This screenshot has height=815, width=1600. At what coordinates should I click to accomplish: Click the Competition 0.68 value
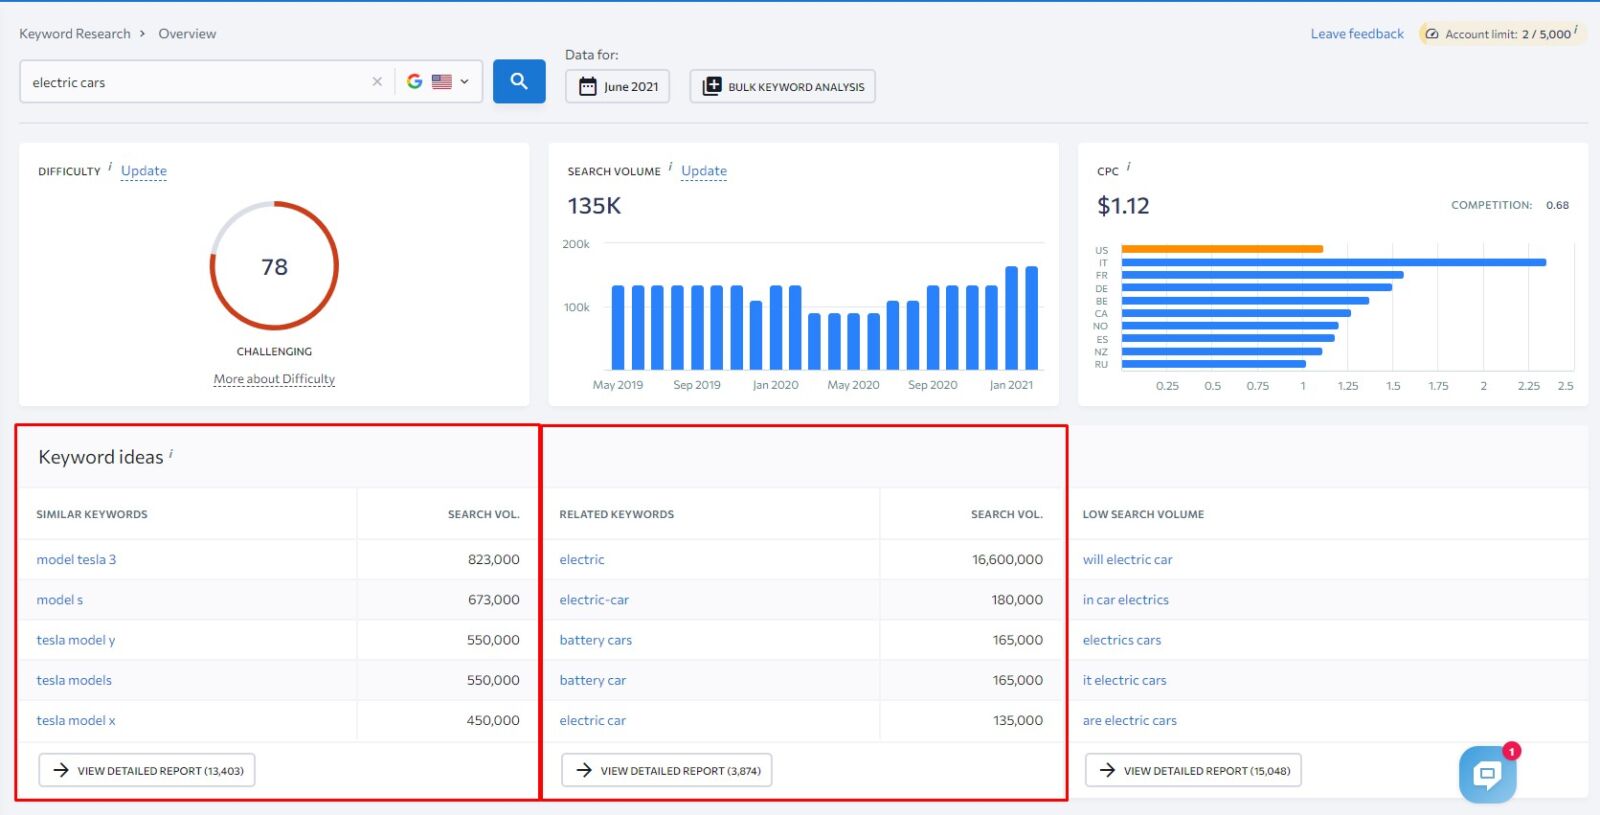click(1557, 205)
